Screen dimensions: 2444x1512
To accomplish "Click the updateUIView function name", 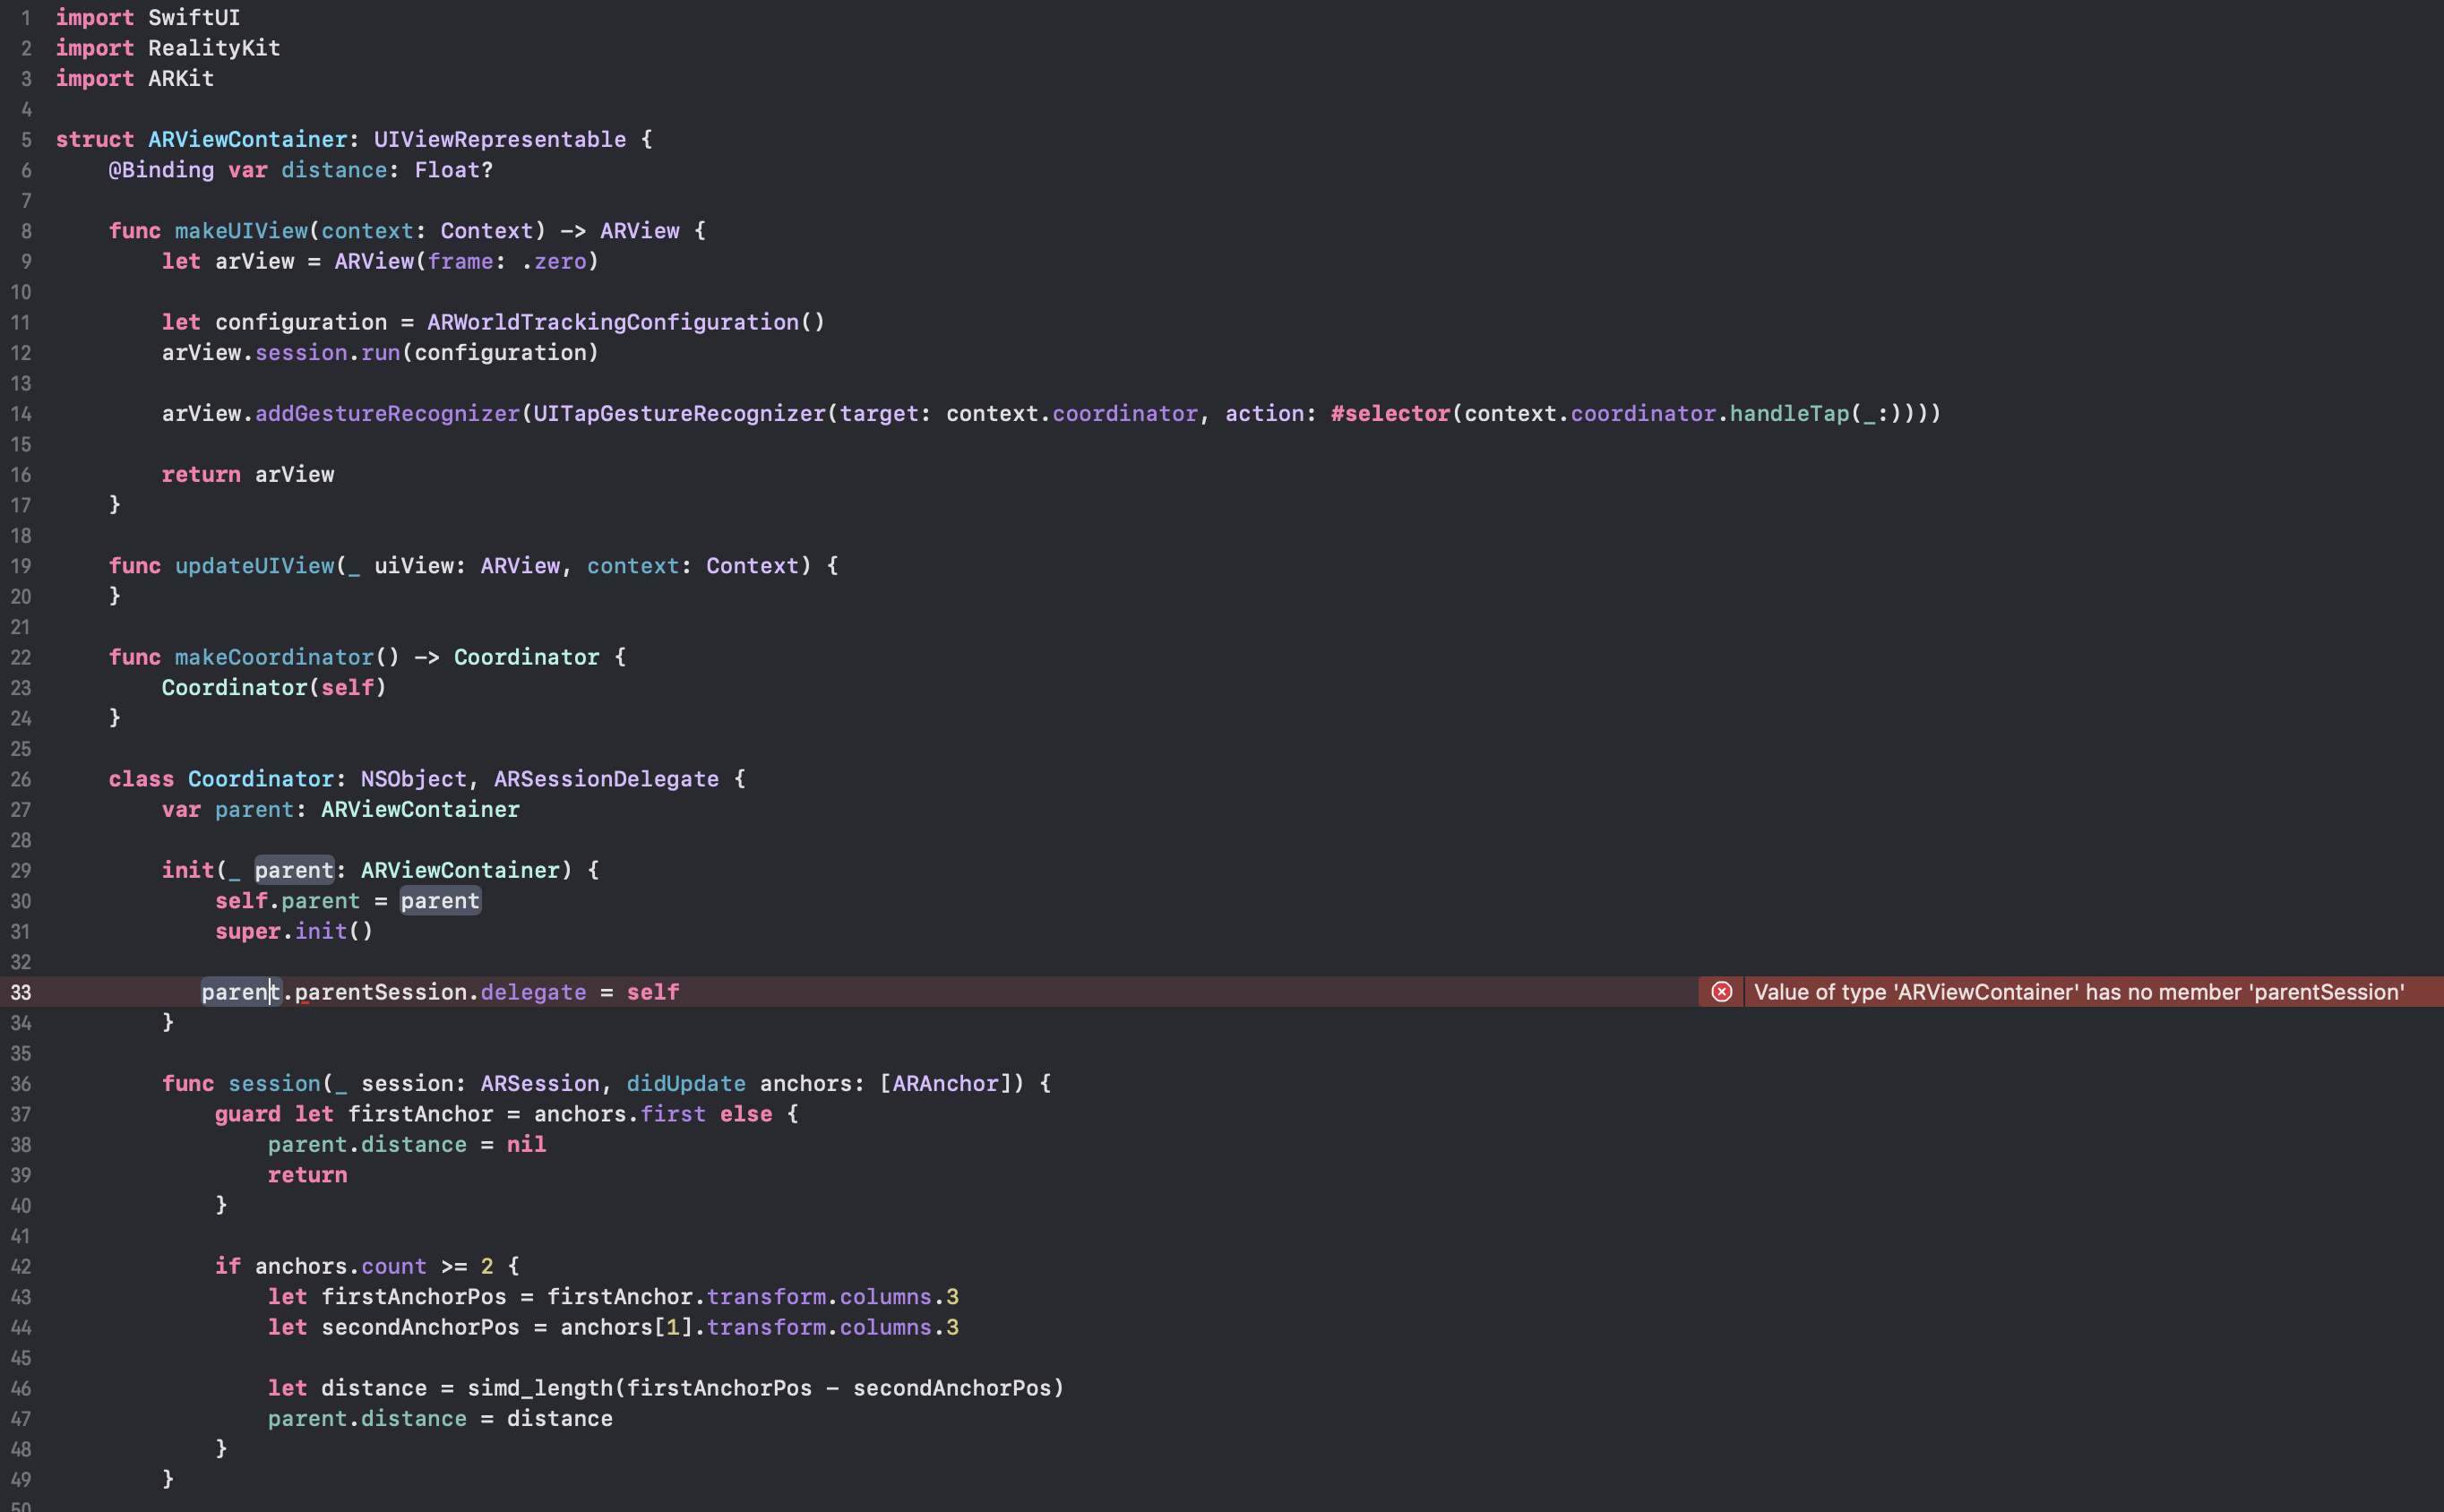I will pos(255,565).
